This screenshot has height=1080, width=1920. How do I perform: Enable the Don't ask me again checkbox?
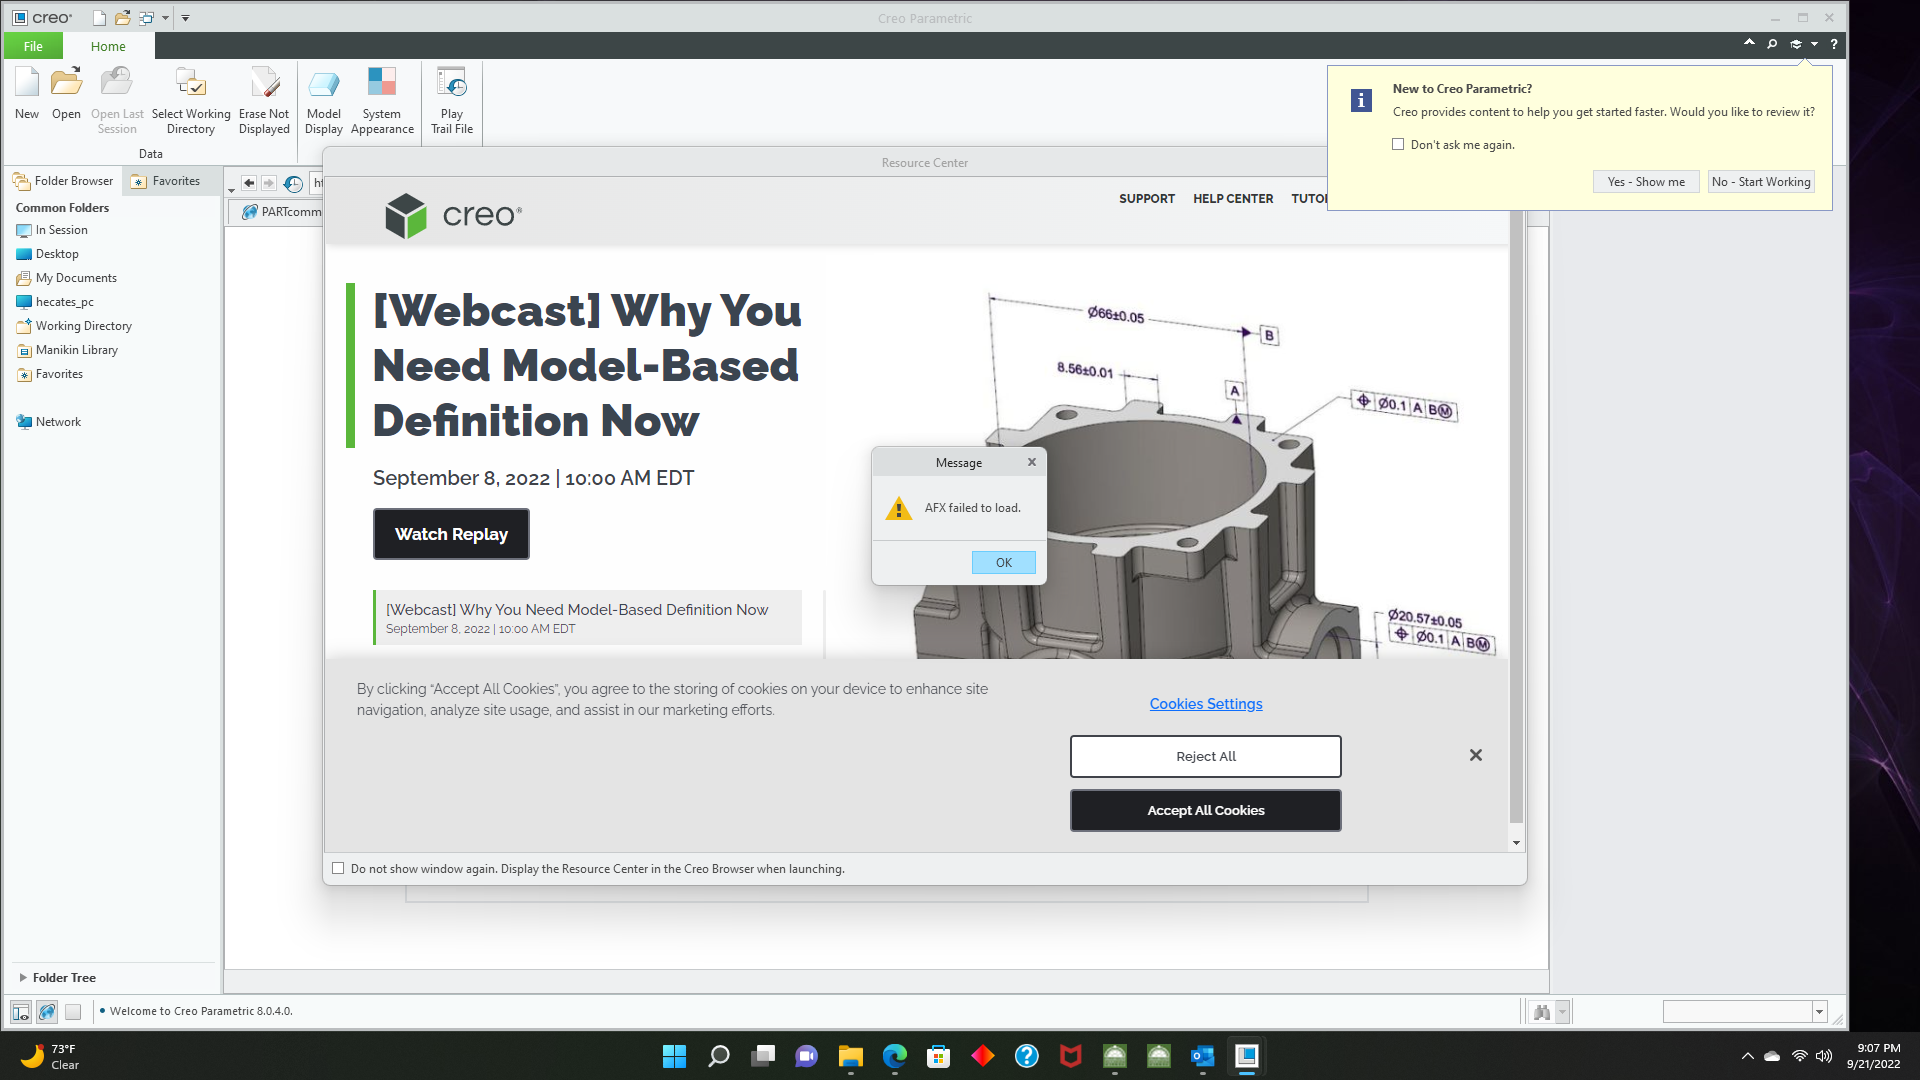(x=1397, y=144)
